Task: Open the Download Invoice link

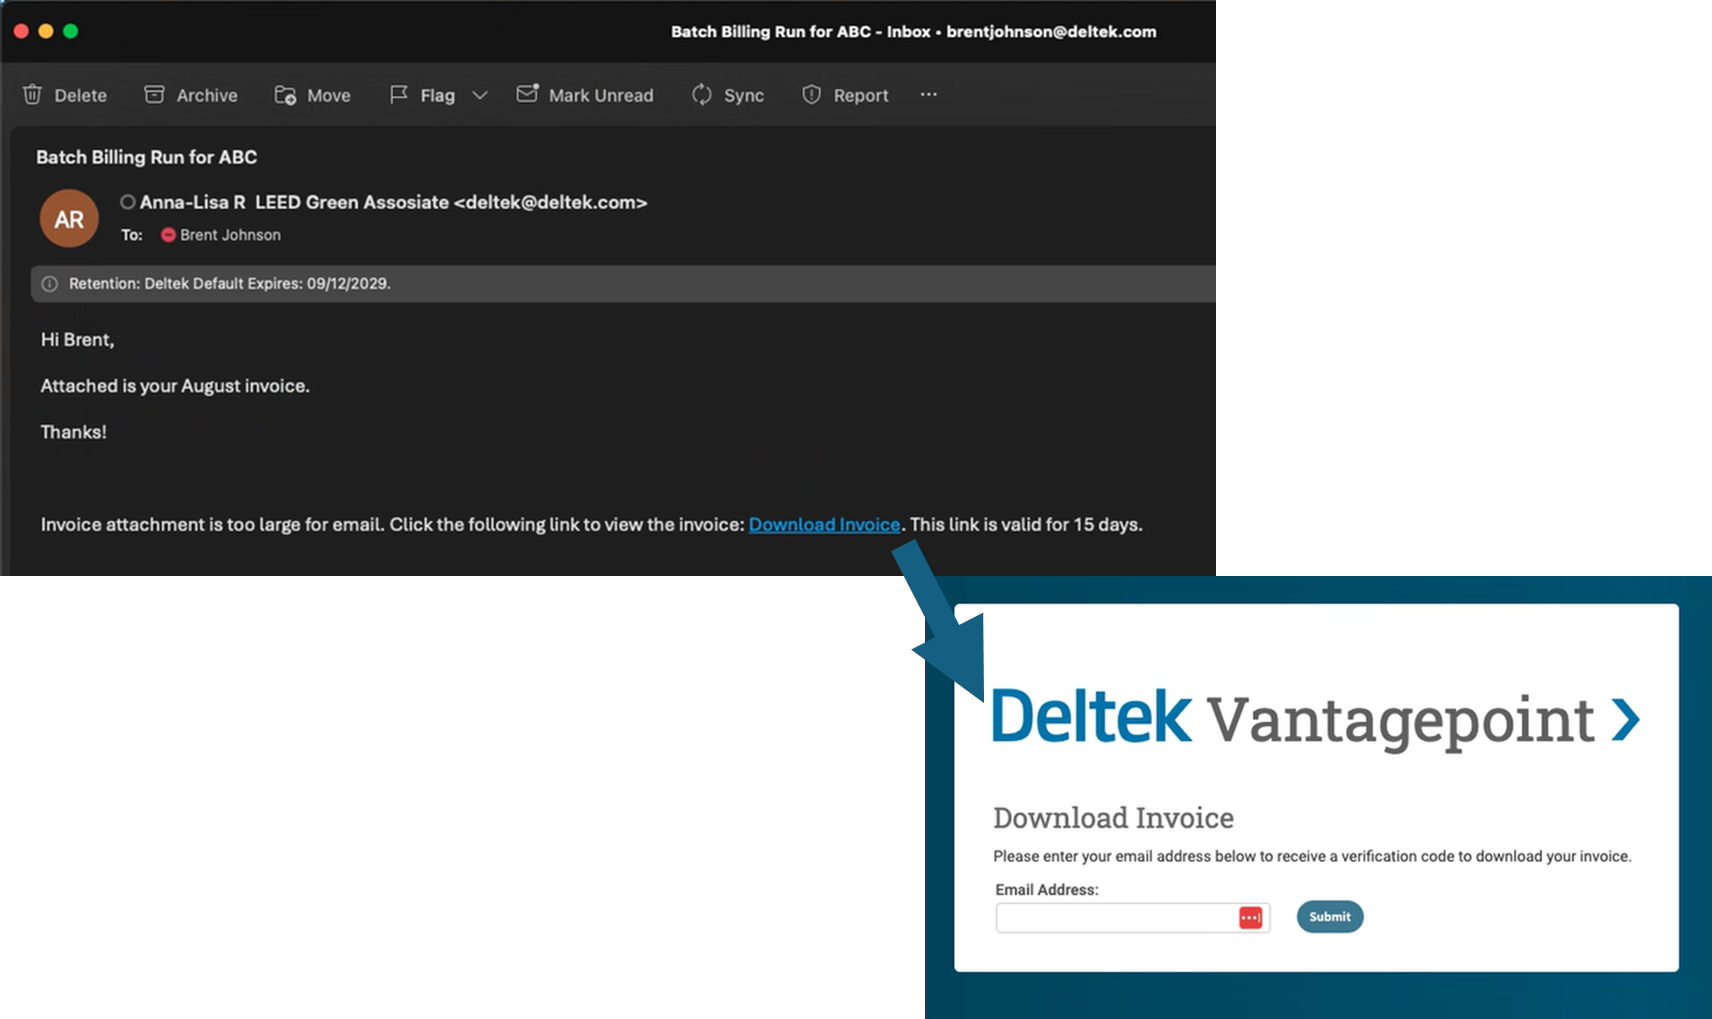Action: [x=824, y=525]
